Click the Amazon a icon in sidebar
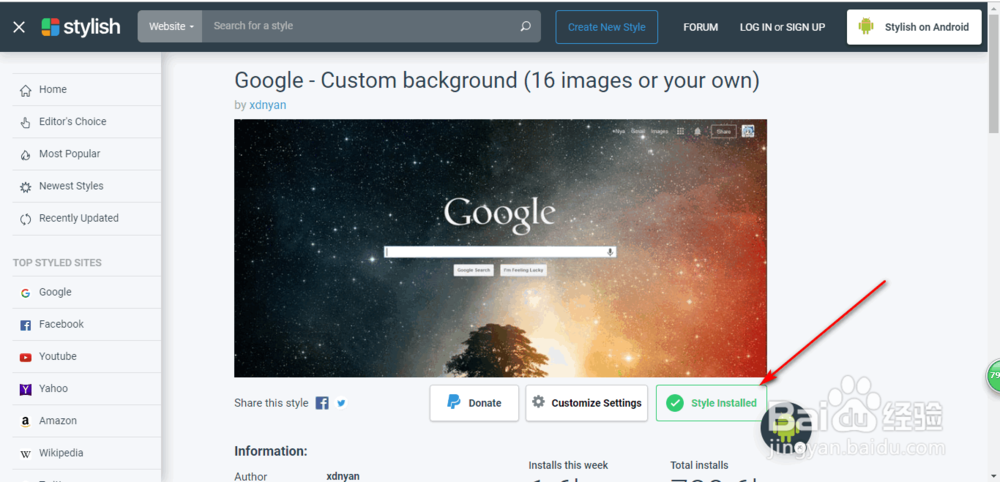1000x482 pixels. click(x=26, y=421)
